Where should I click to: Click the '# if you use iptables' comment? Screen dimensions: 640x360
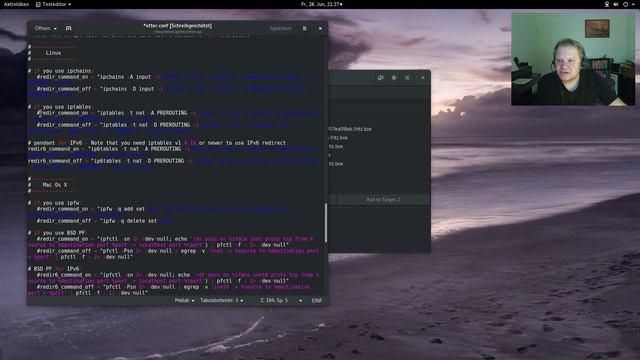(x=60, y=107)
